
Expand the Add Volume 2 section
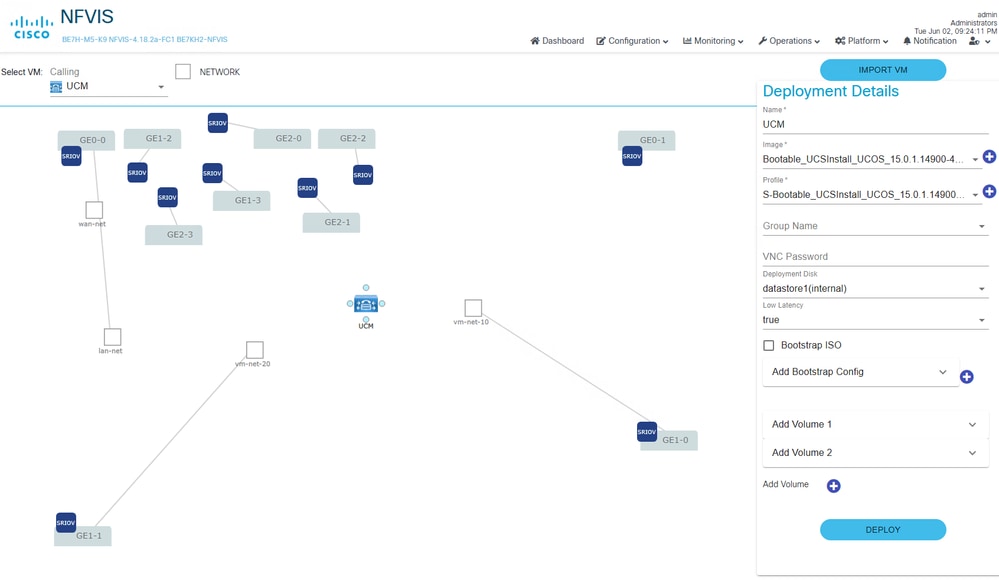(875, 453)
